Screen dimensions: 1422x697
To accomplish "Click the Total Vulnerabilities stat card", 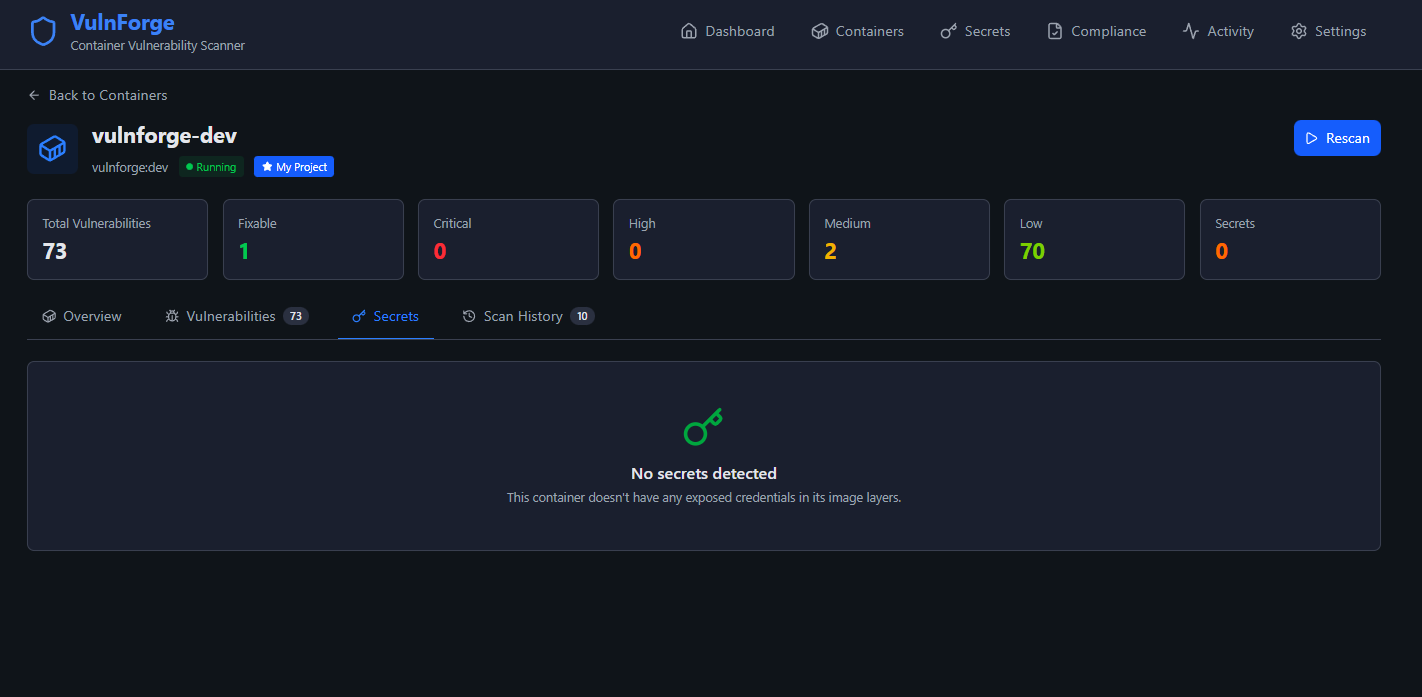I will tap(117, 239).
